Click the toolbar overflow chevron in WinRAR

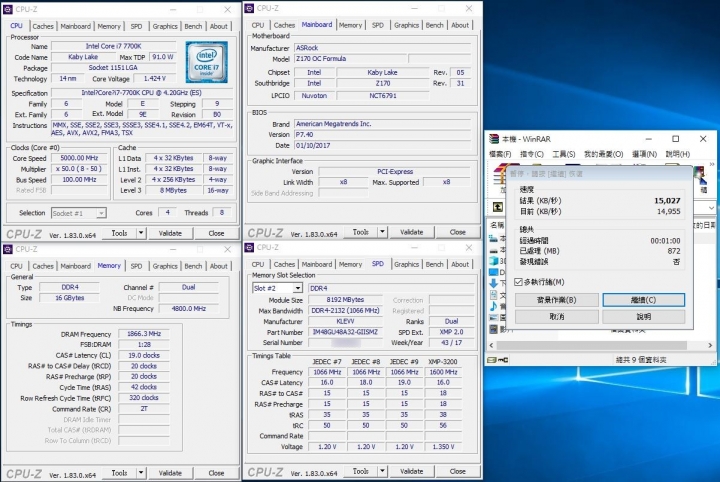tap(712, 164)
